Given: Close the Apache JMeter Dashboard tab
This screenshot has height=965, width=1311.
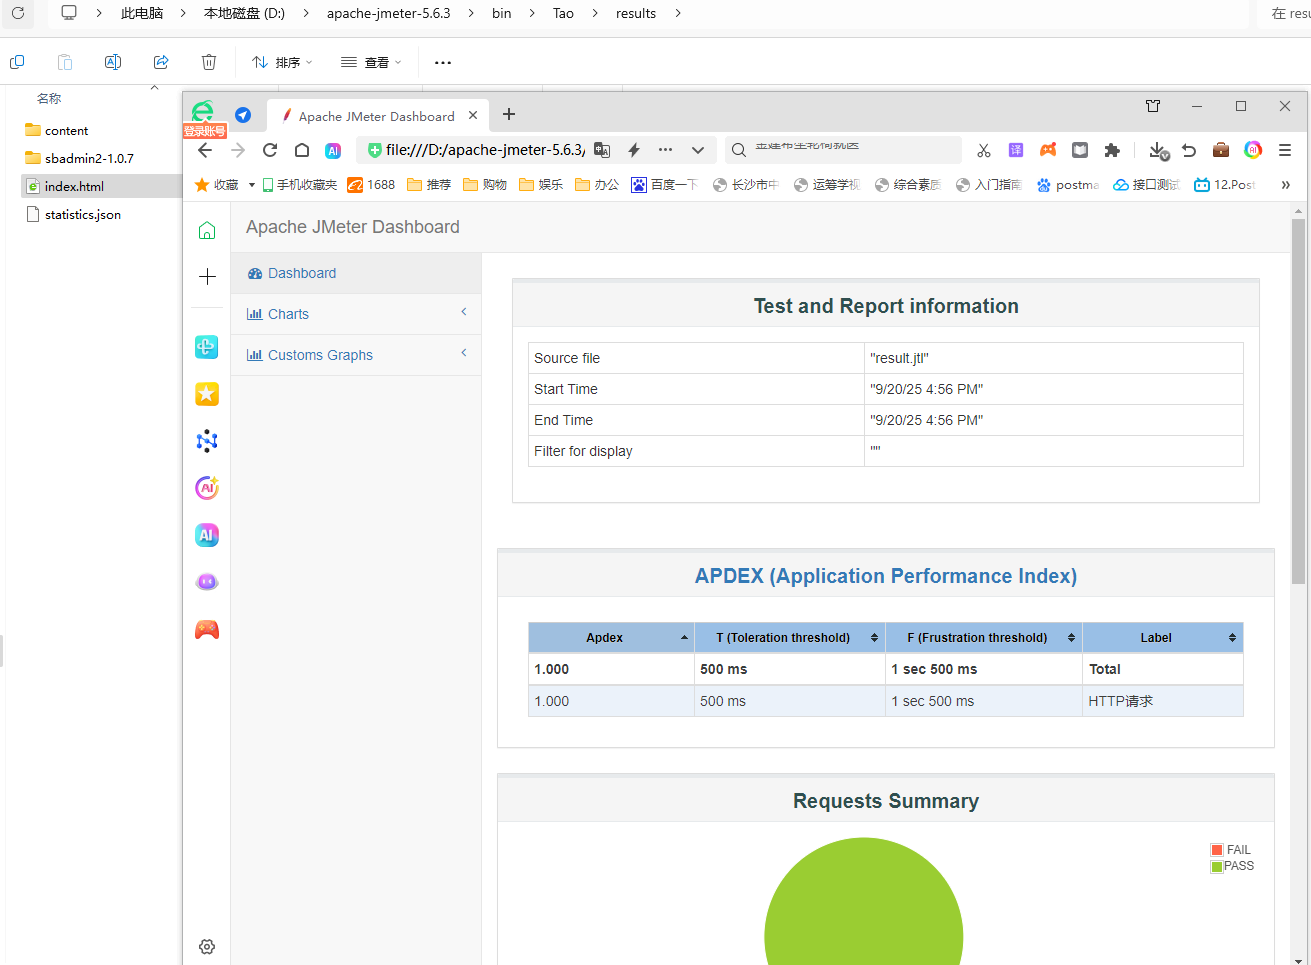Looking at the screenshot, I should coord(473,115).
